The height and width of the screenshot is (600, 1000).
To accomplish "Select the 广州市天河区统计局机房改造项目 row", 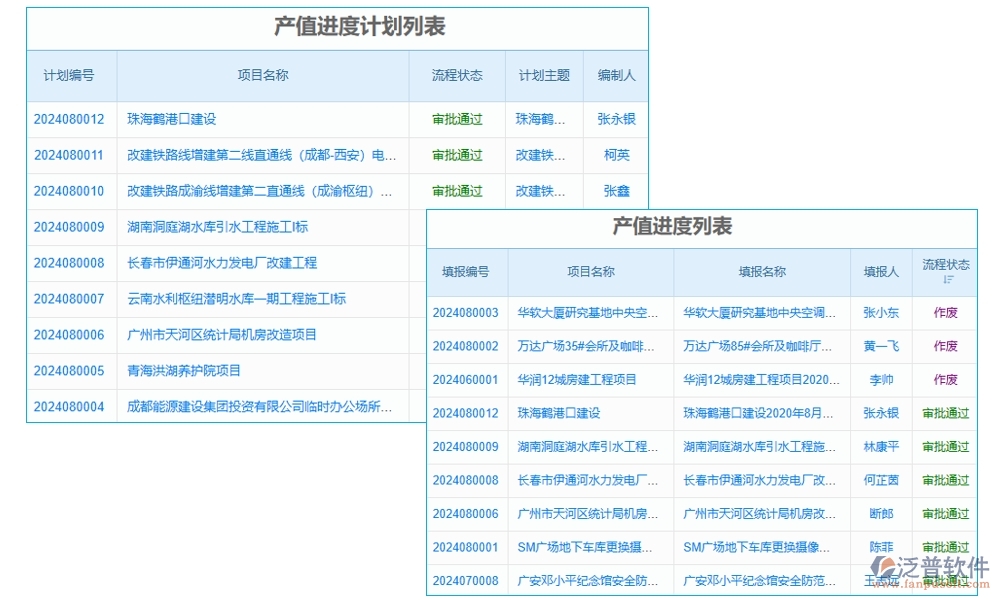I will click(x=222, y=335).
